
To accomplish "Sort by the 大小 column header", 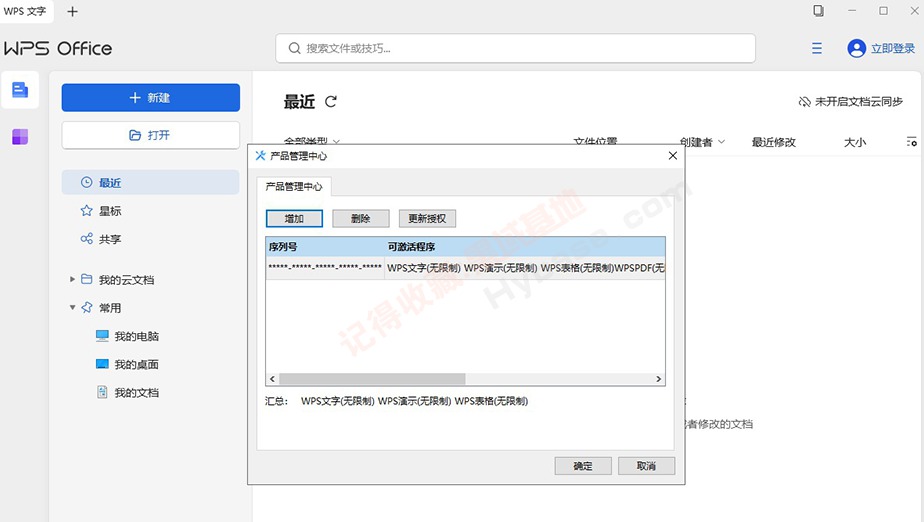I will pos(854,142).
